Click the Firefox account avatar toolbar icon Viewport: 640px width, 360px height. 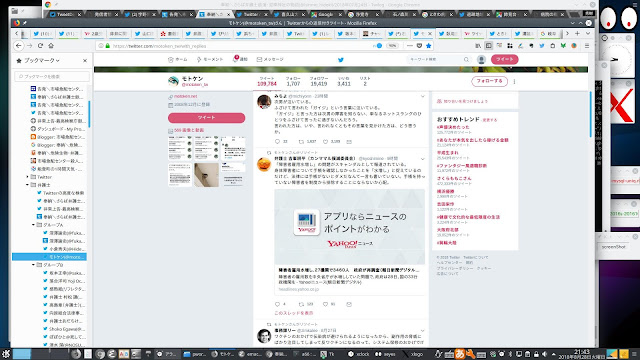[x=574, y=46]
